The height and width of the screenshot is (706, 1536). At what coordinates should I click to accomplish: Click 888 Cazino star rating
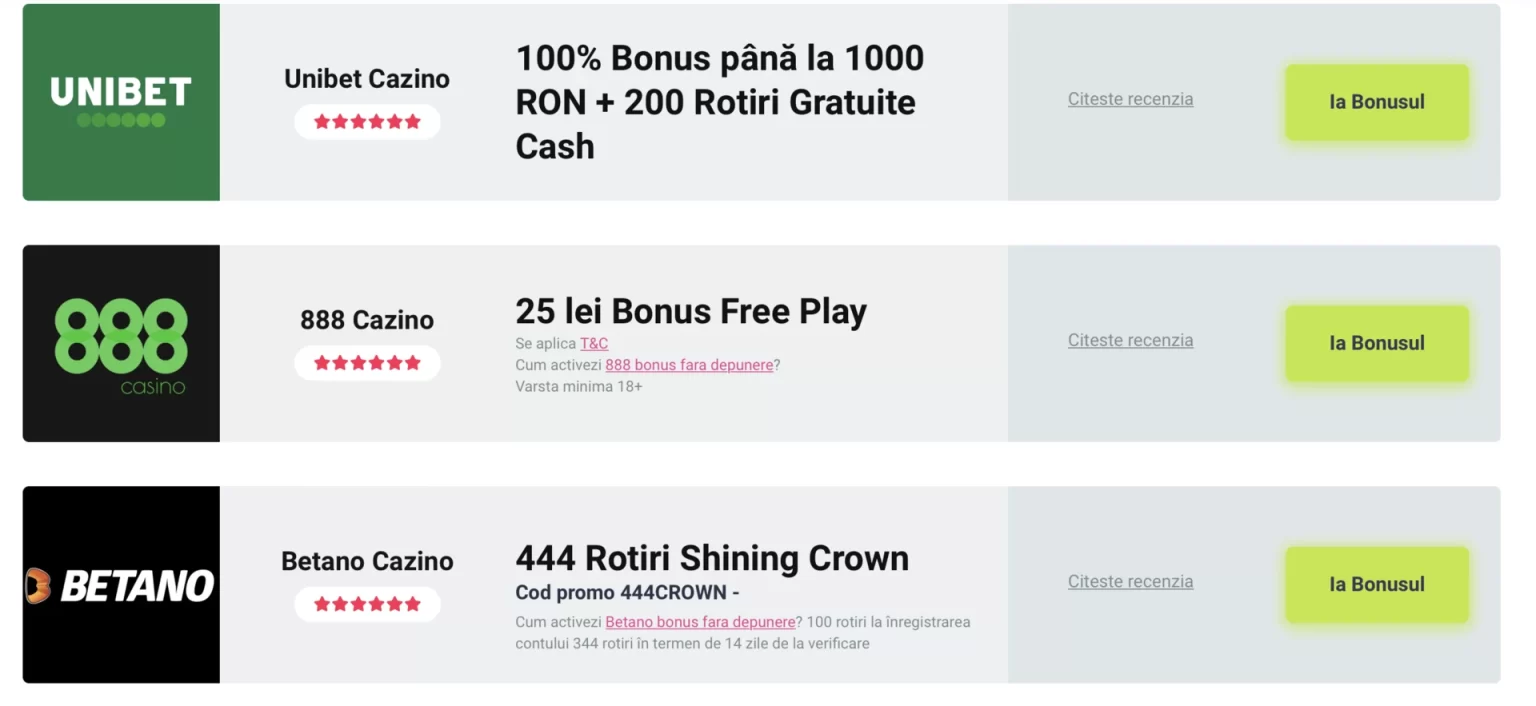click(x=367, y=363)
